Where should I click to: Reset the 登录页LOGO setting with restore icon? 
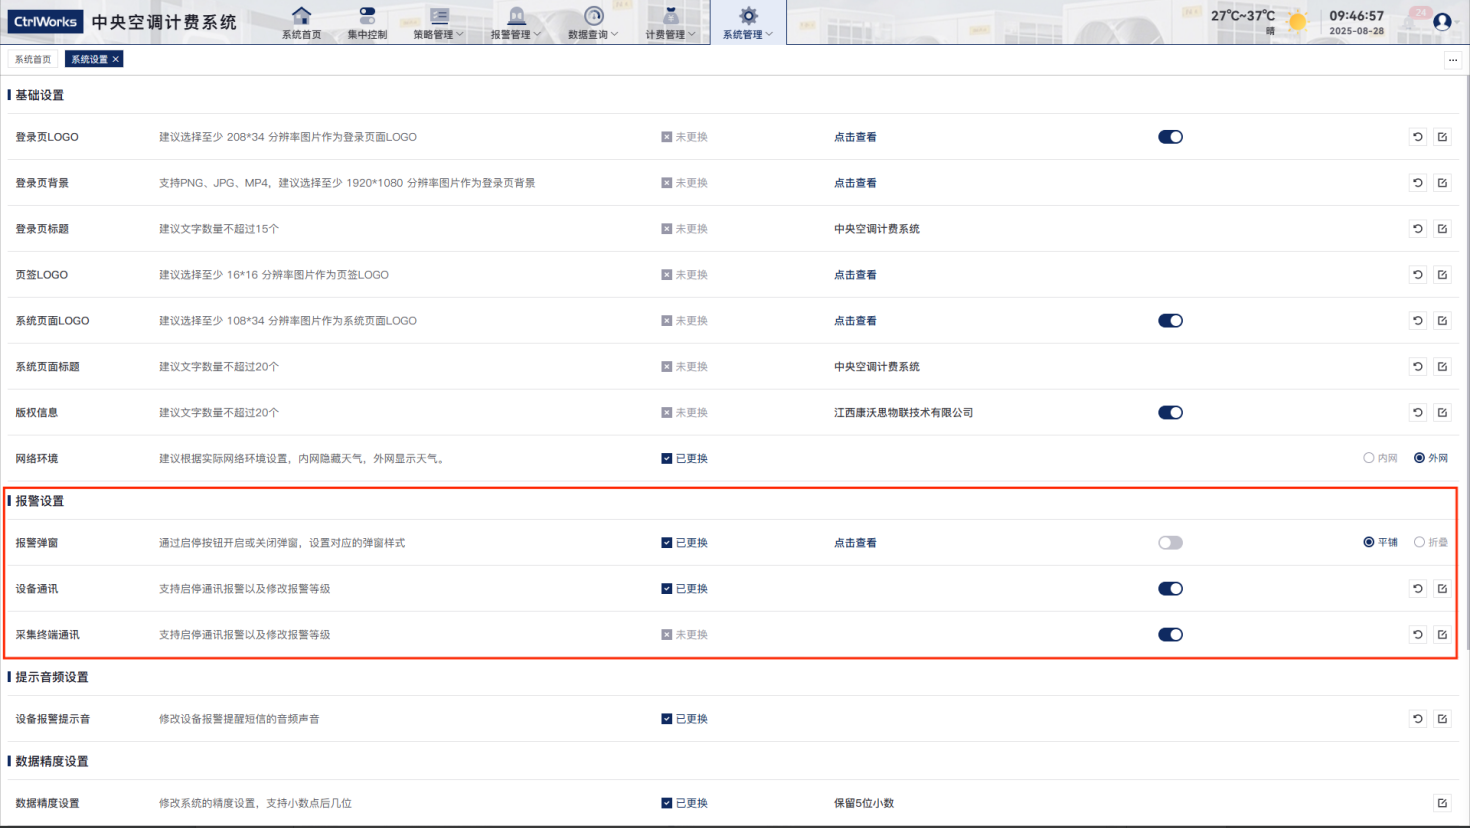pos(1417,137)
